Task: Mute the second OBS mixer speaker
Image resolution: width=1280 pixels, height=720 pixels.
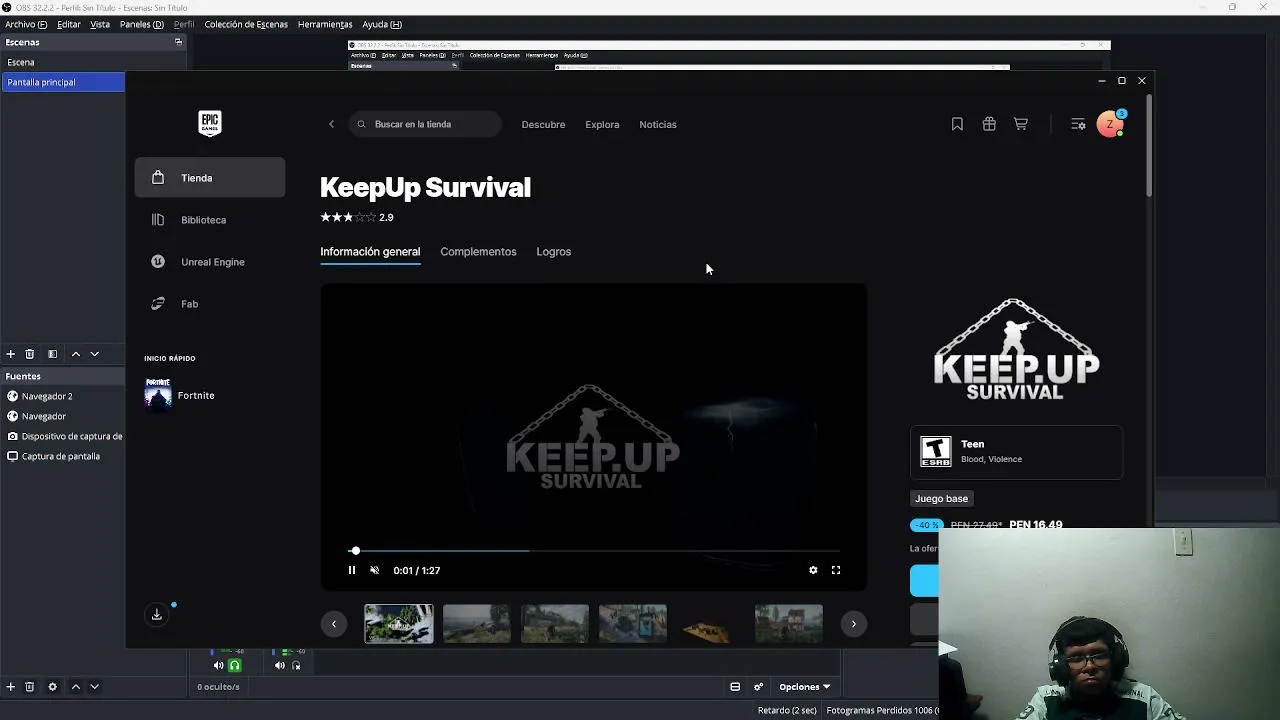Action: coord(280,666)
